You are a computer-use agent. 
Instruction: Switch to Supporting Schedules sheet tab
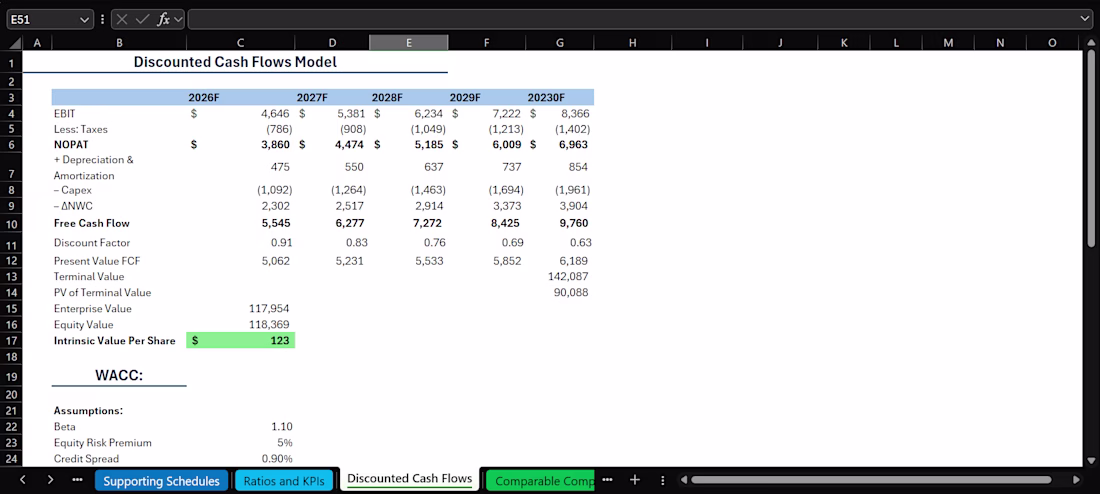(161, 481)
